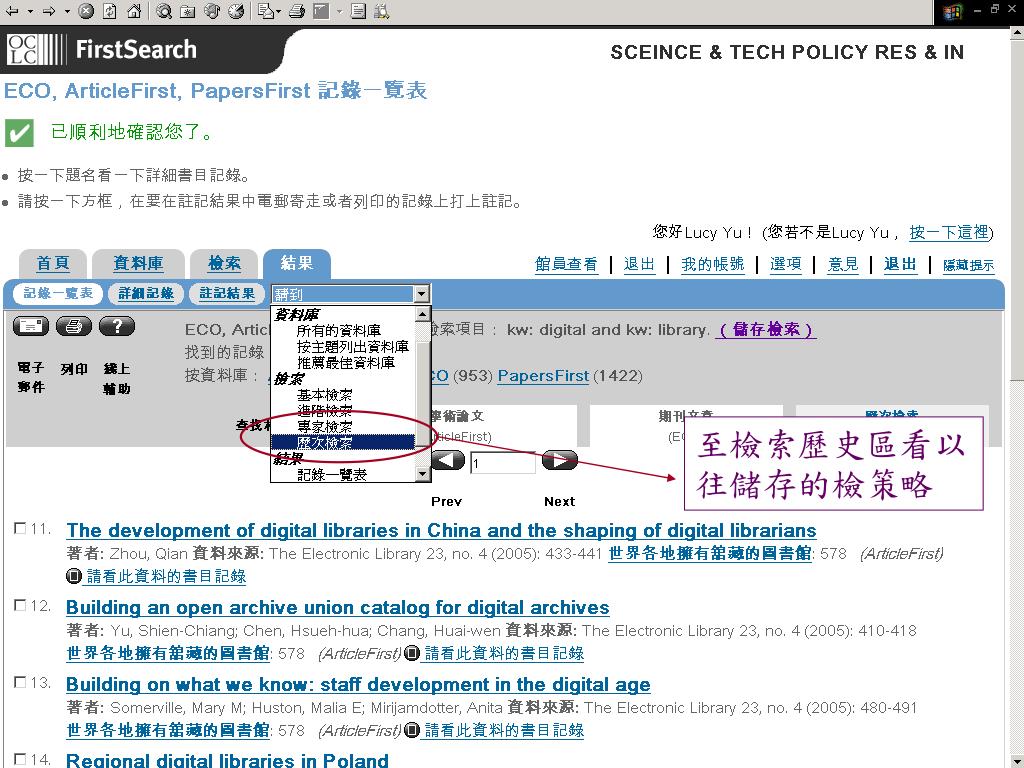Open the browser History clock icon
Image resolution: width=1024 pixels, height=768 pixels.
coord(236,10)
